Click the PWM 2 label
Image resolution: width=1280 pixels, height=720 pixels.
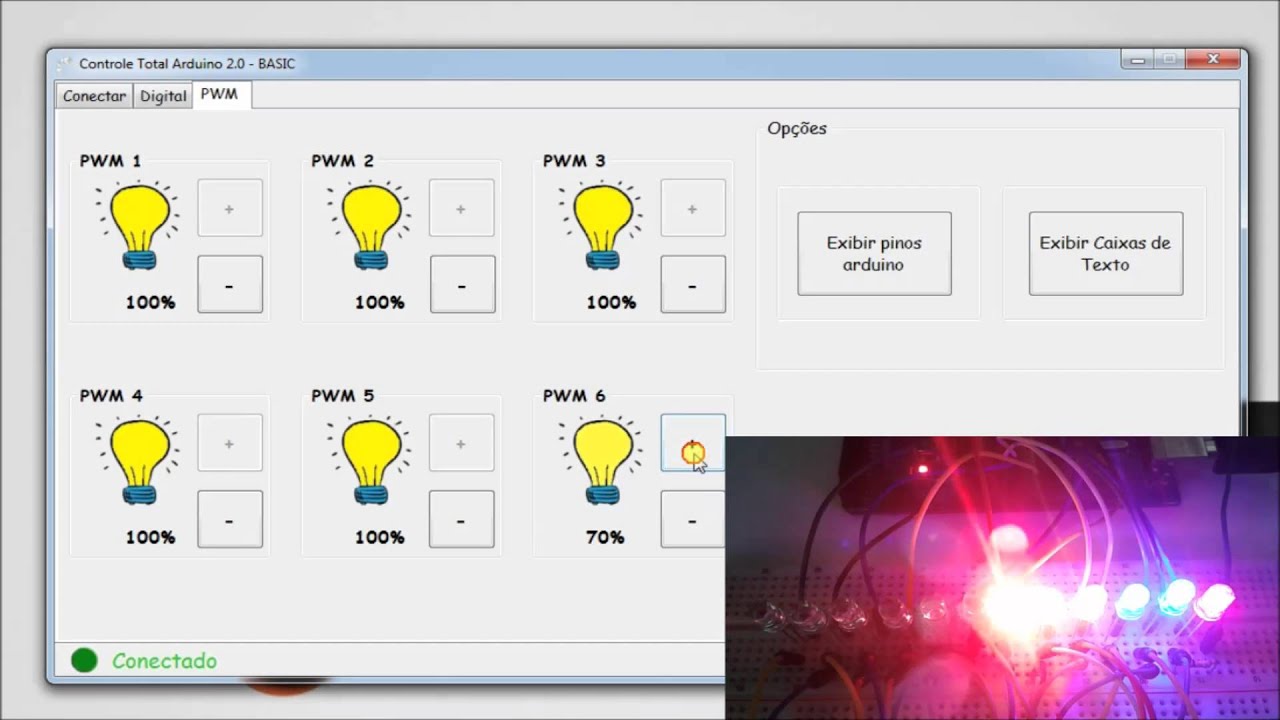tap(342, 160)
